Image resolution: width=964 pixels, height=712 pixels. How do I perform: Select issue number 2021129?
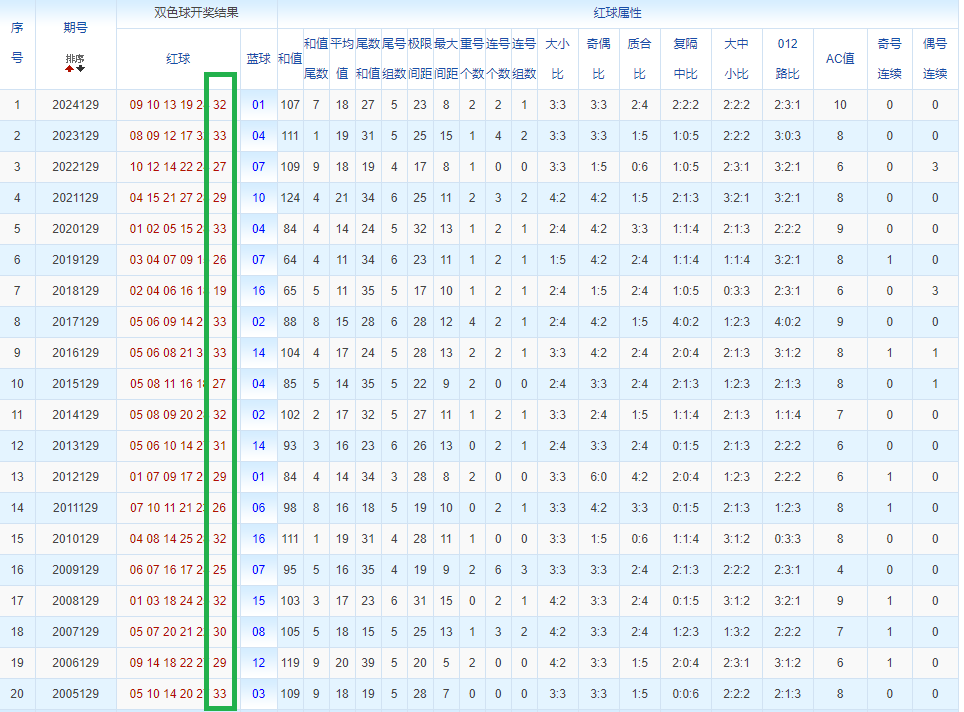[x=76, y=198]
